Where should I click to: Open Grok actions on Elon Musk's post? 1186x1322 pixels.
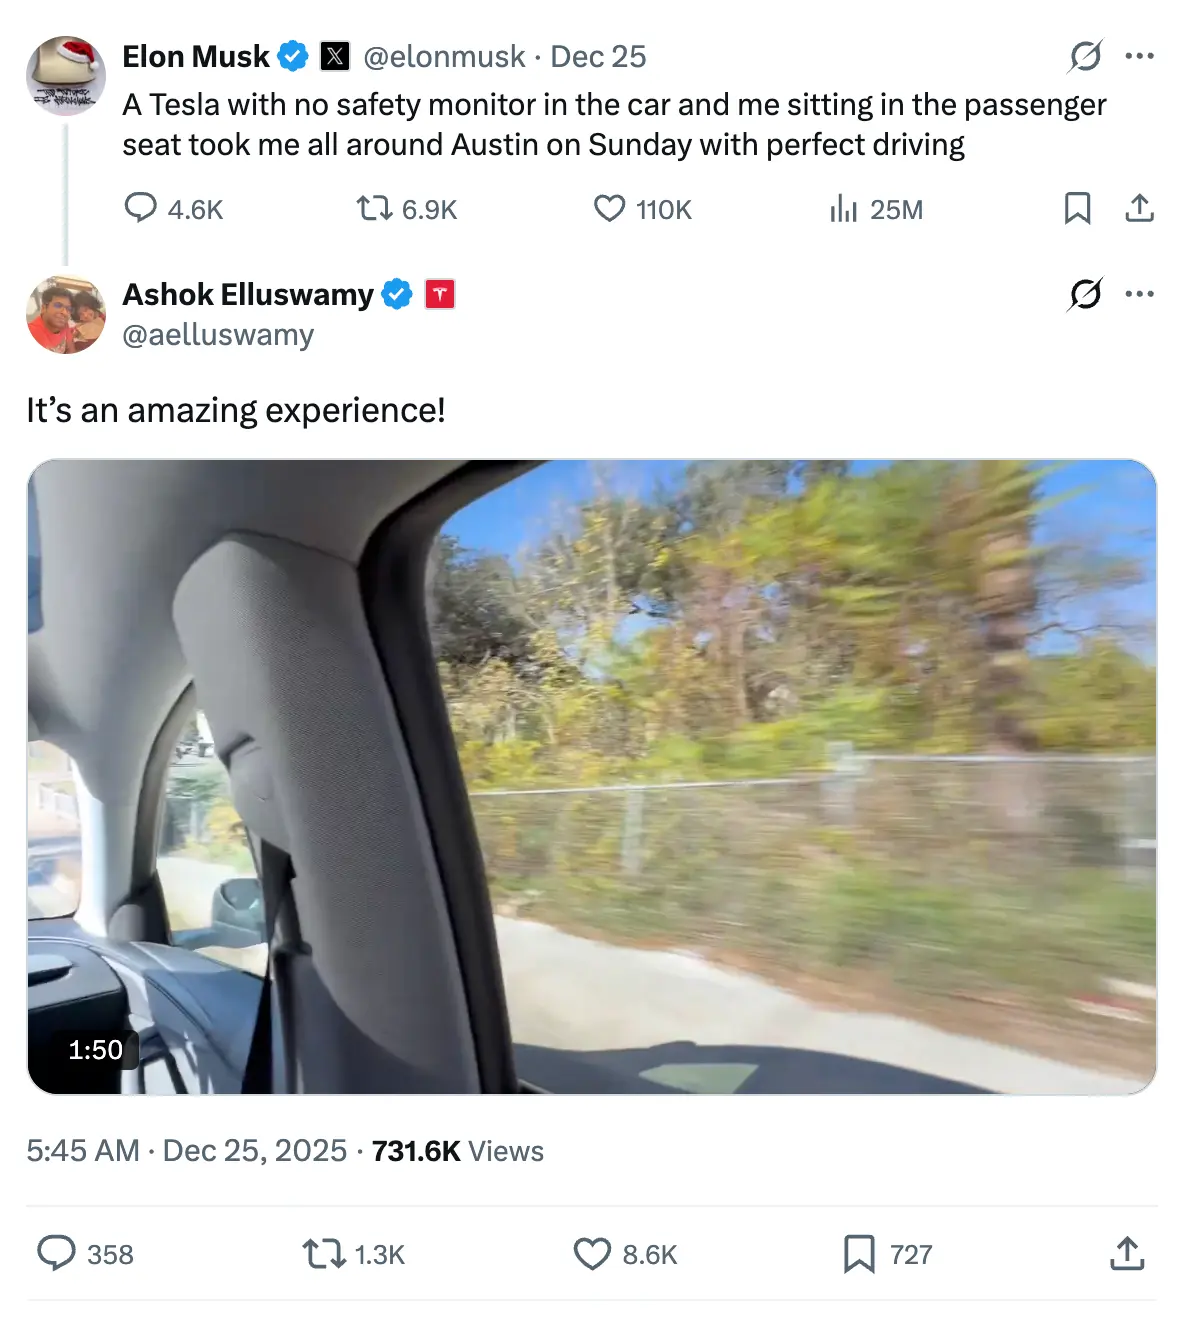point(1085,57)
